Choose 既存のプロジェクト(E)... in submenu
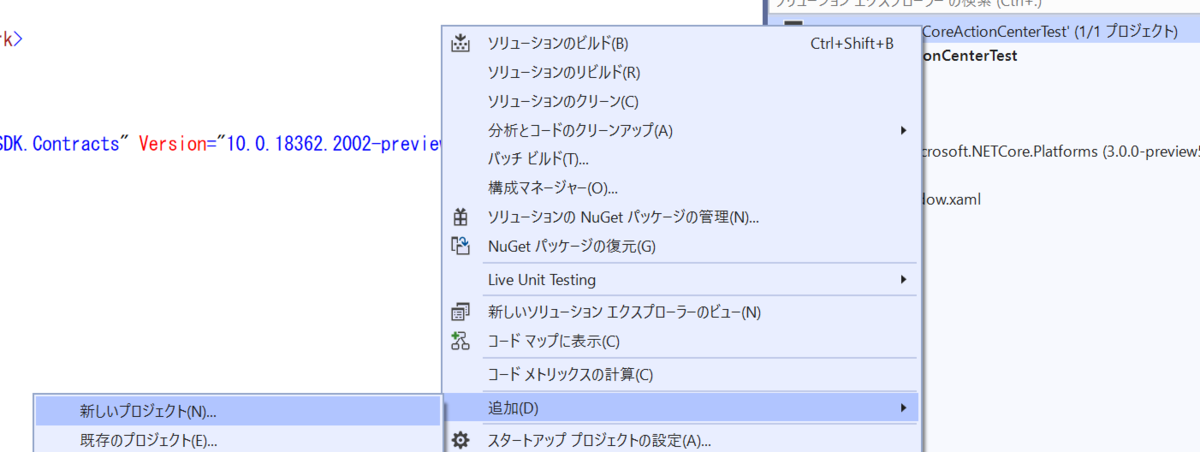1200x452 pixels. pos(238,439)
